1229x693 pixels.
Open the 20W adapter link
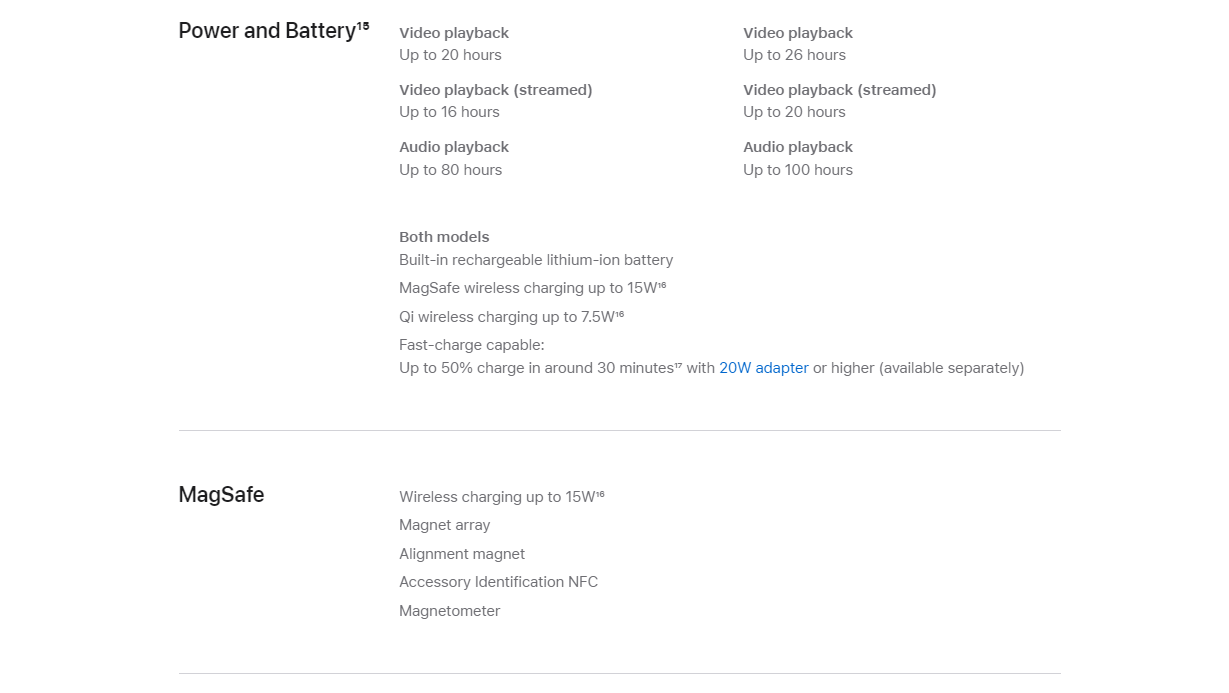[x=764, y=368]
